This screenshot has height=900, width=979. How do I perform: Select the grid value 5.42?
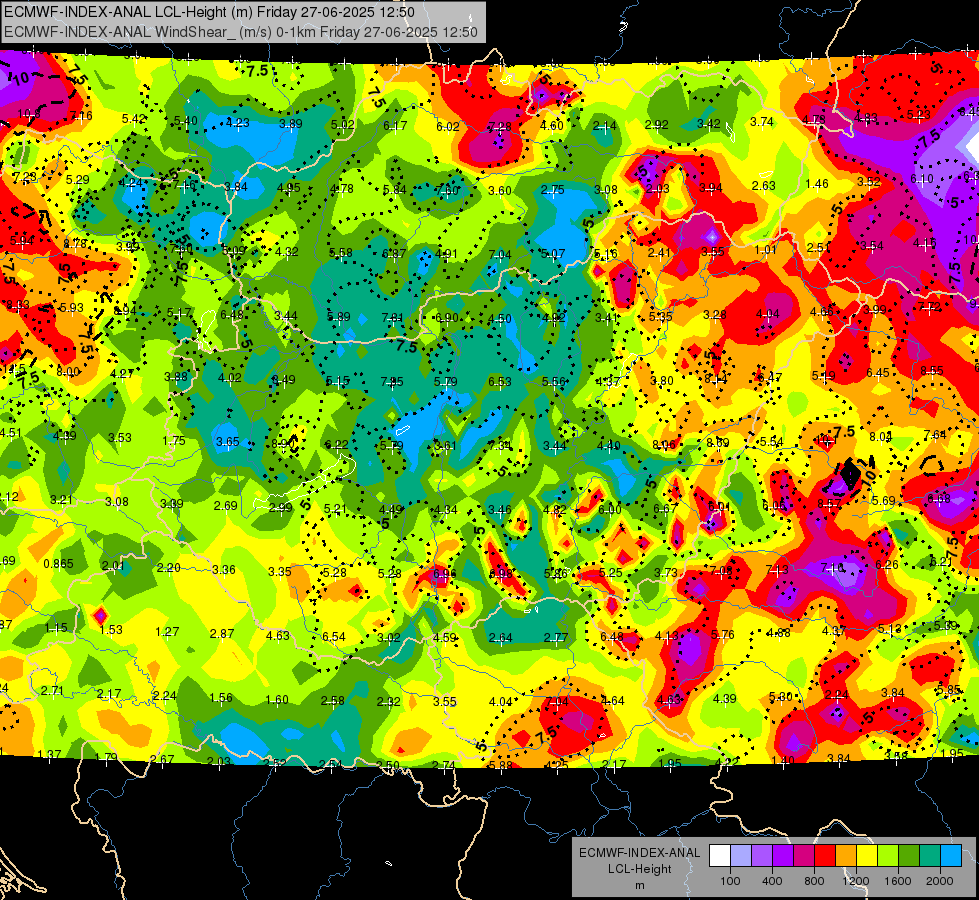tap(134, 119)
